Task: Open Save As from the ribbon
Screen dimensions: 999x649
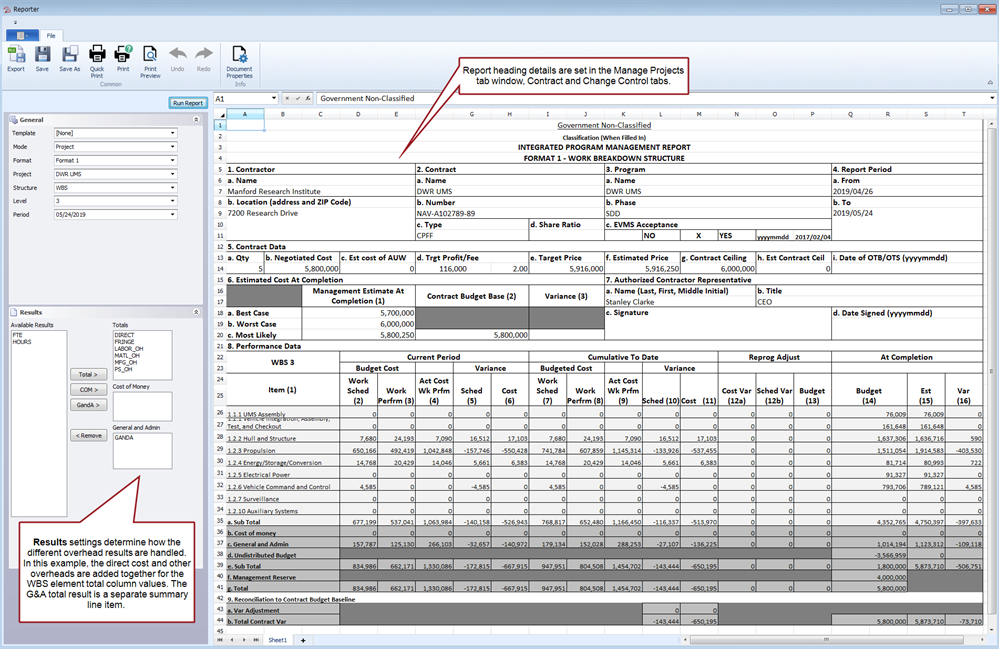Action: [69, 58]
